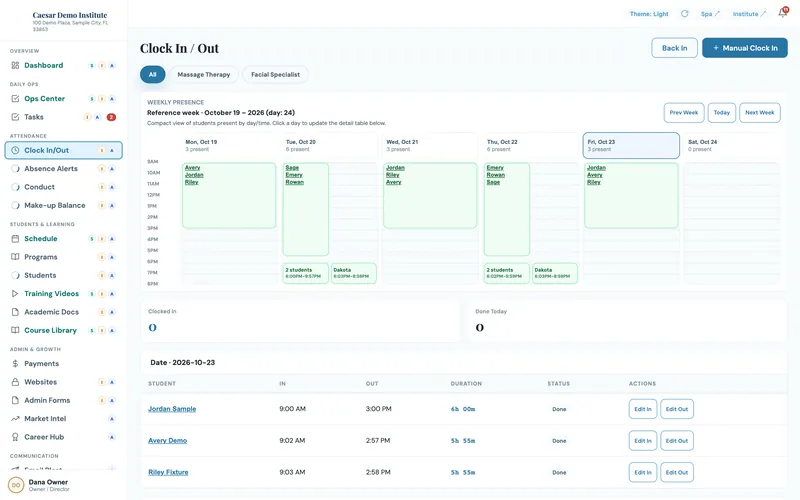Click Sage in Tuesday presence block
The image size is (800, 500).
(292, 168)
